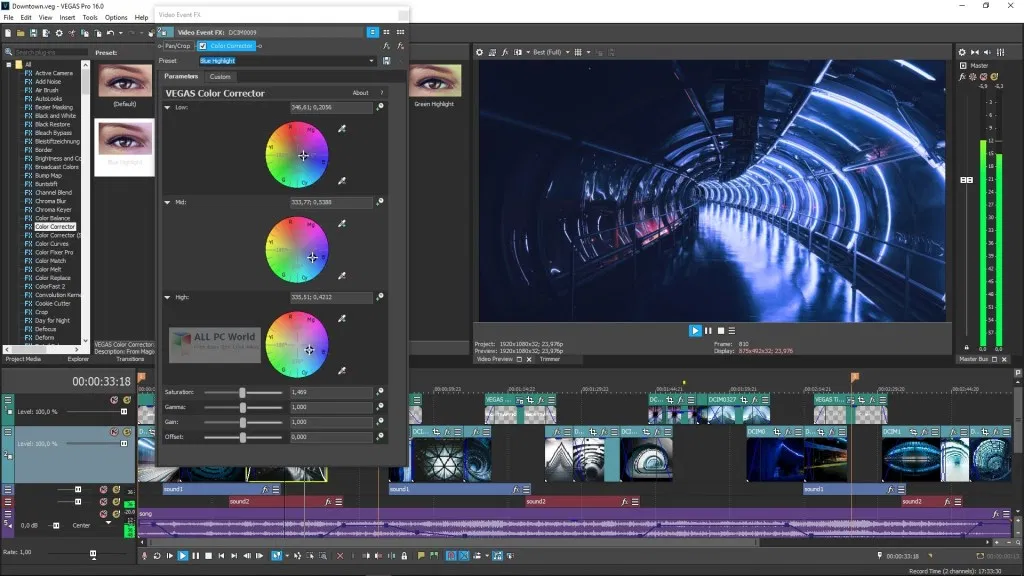Click the Pan/Crop button in FX chain
Image resolution: width=1024 pixels, height=576 pixels.
point(178,46)
